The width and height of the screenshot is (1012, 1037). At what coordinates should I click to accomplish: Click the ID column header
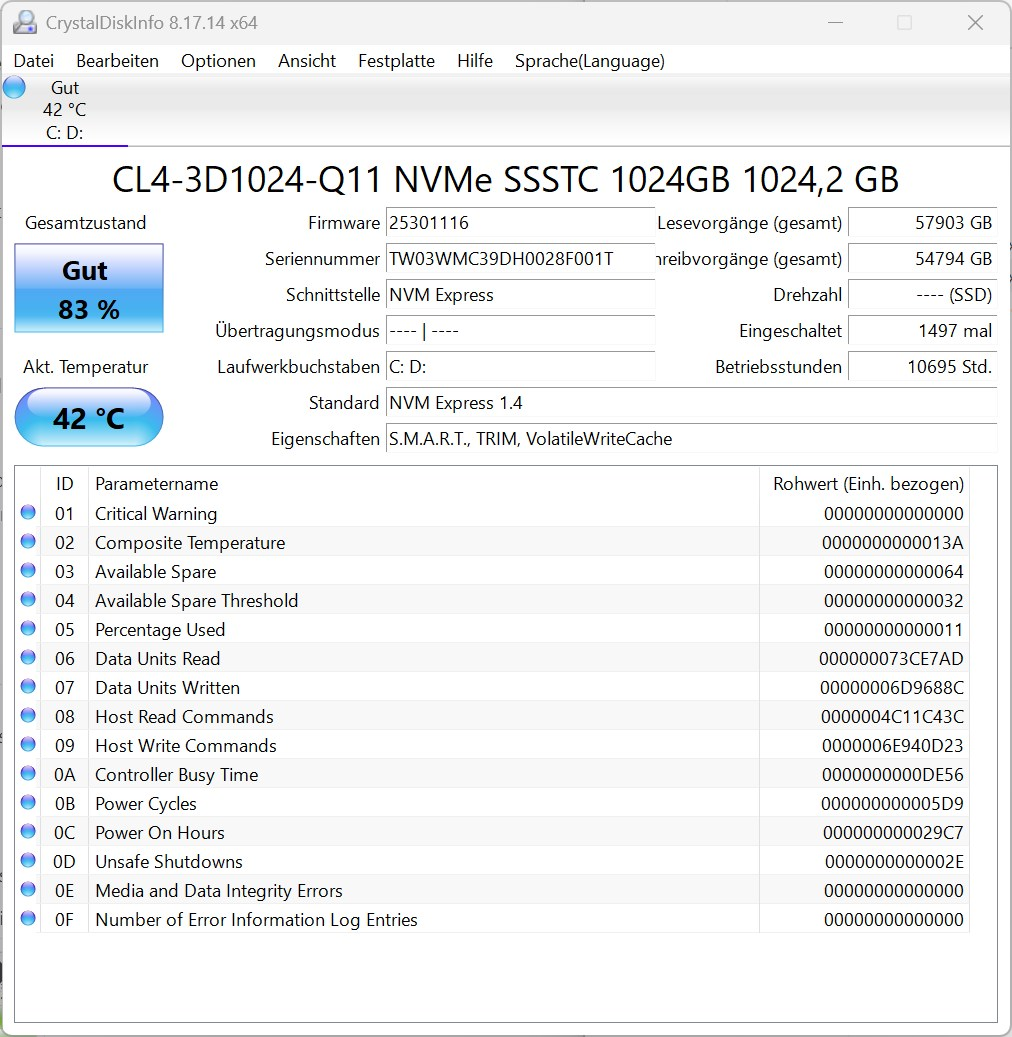[64, 483]
